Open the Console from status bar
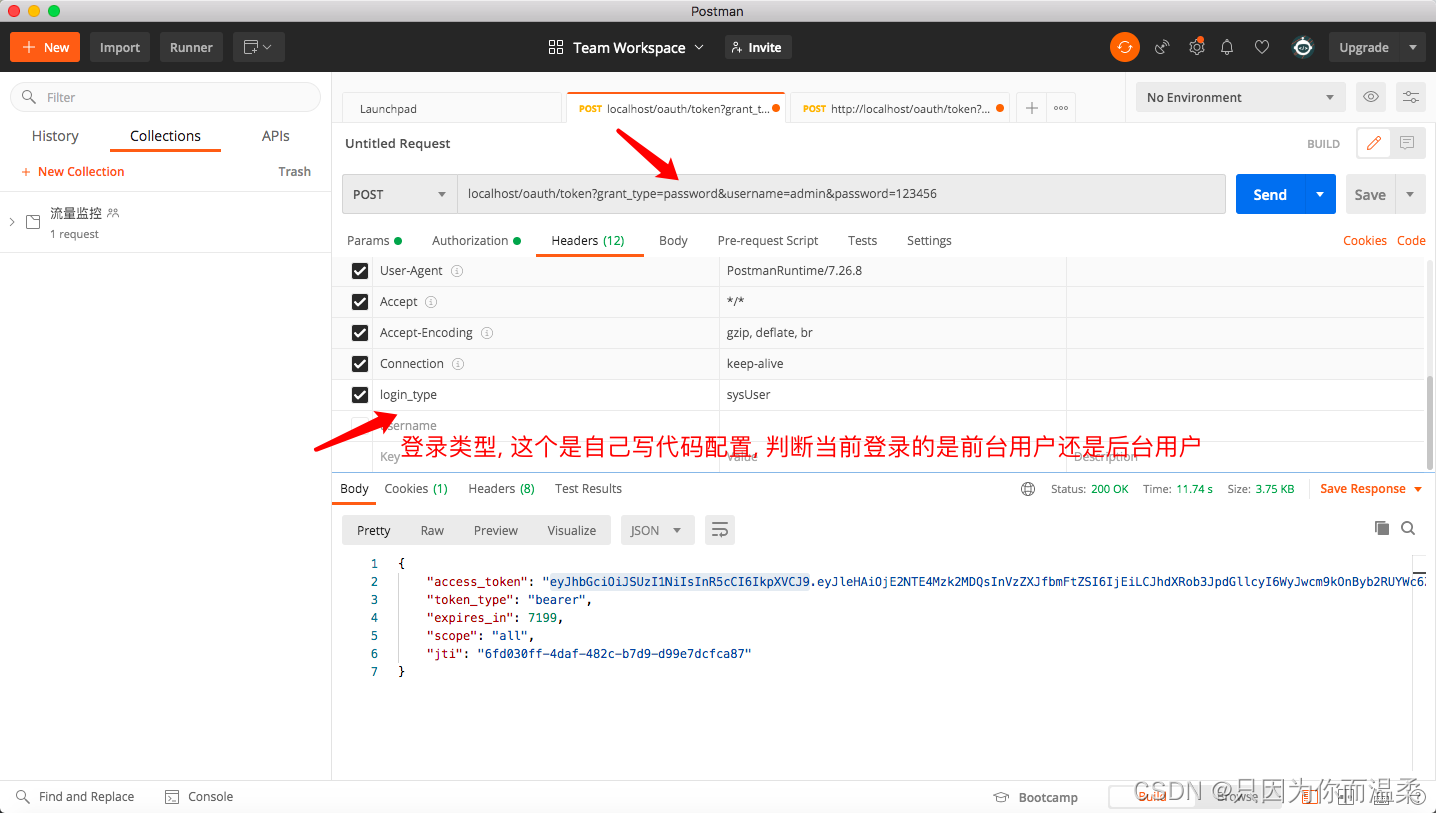The width and height of the screenshot is (1436, 813). click(198, 797)
